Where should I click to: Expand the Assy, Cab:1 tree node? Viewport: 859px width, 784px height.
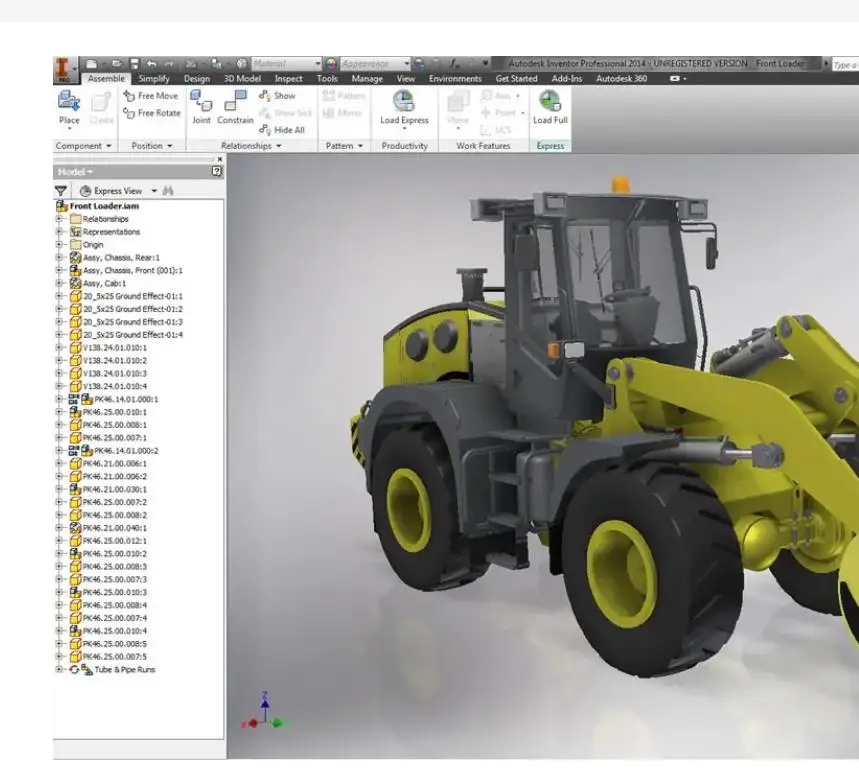pyautogui.click(x=59, y=284)
